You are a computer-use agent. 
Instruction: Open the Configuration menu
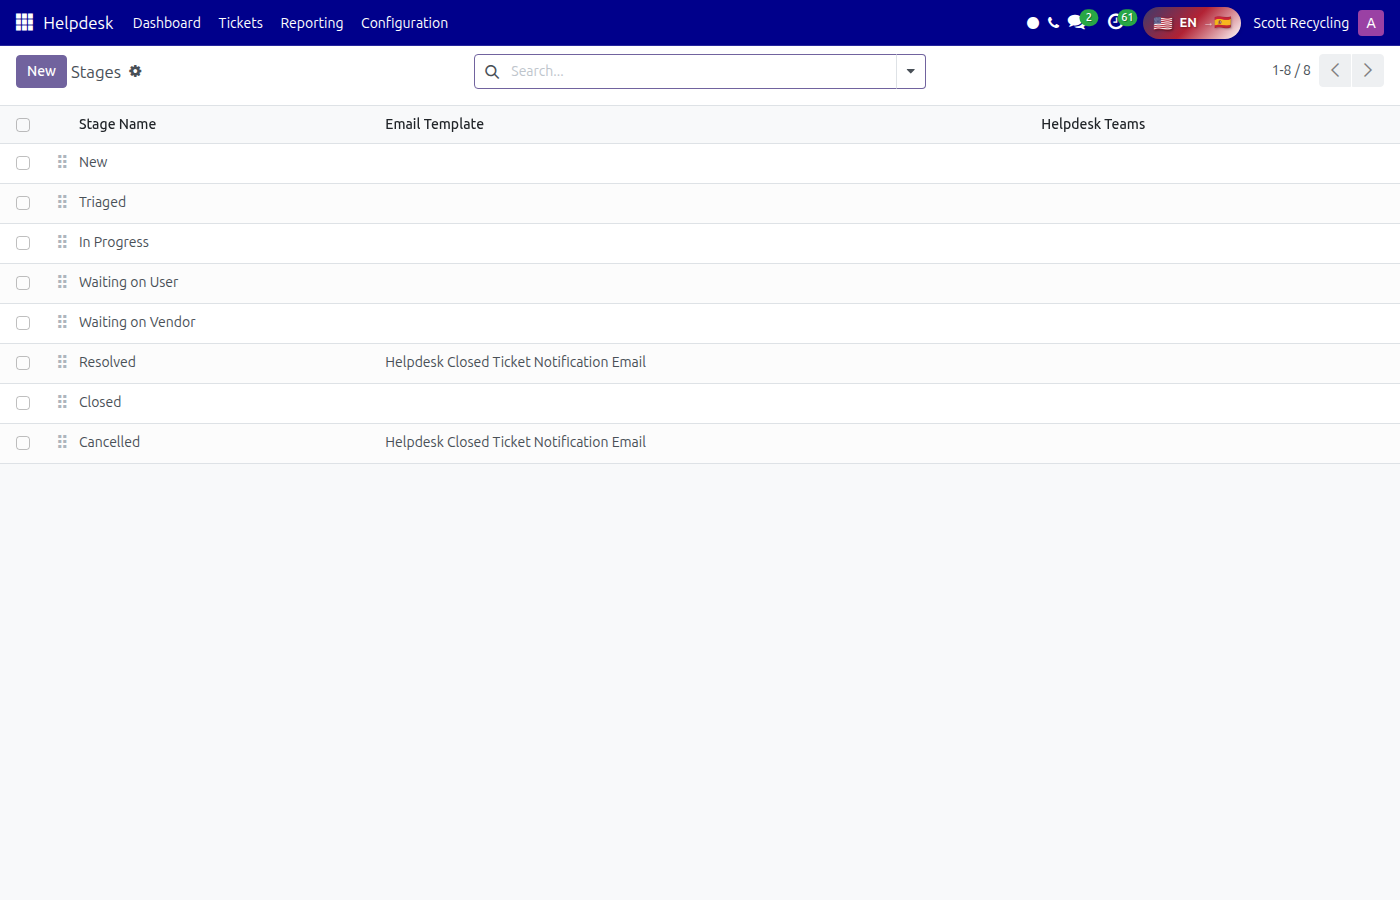pyautogui.click(x=405, y=23)
